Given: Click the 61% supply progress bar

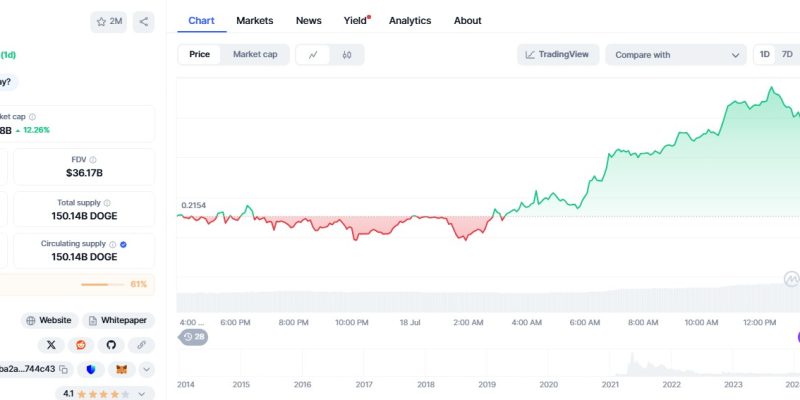Looking at the screenshot, I should 103,284.
